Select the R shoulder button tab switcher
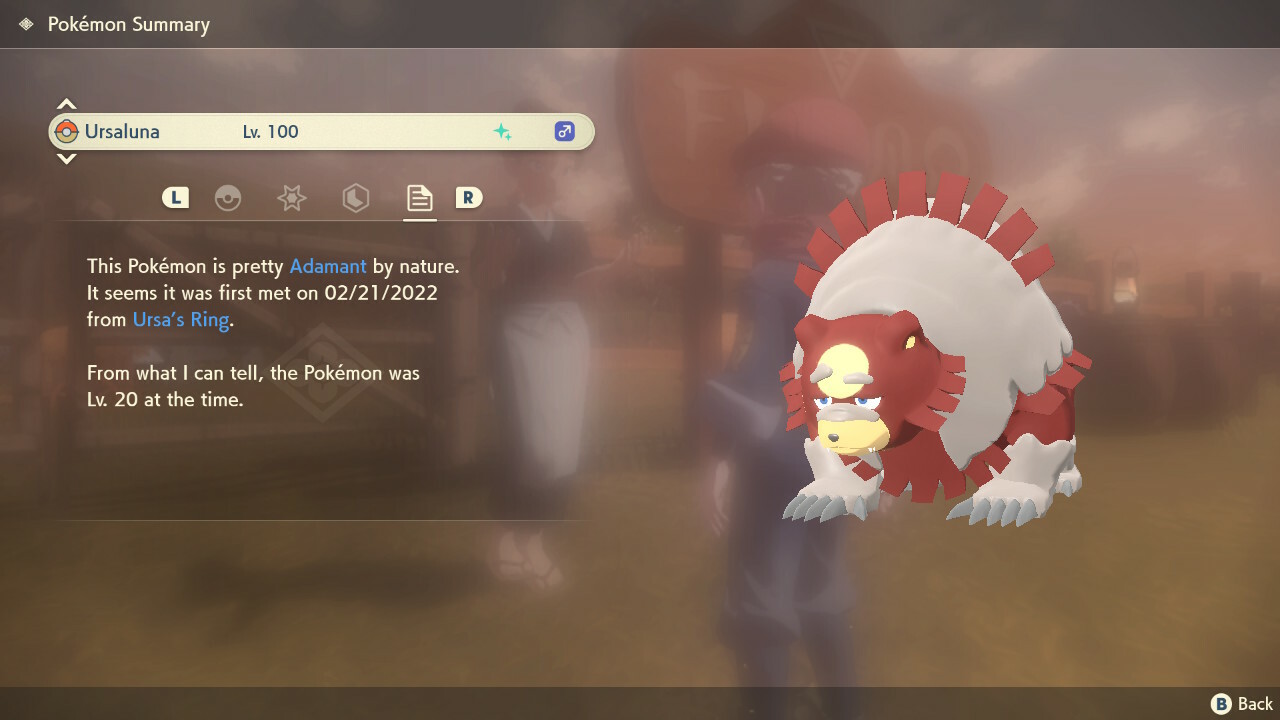The width and height of the screenshot is (1280, 720). (x=469, y=198)
